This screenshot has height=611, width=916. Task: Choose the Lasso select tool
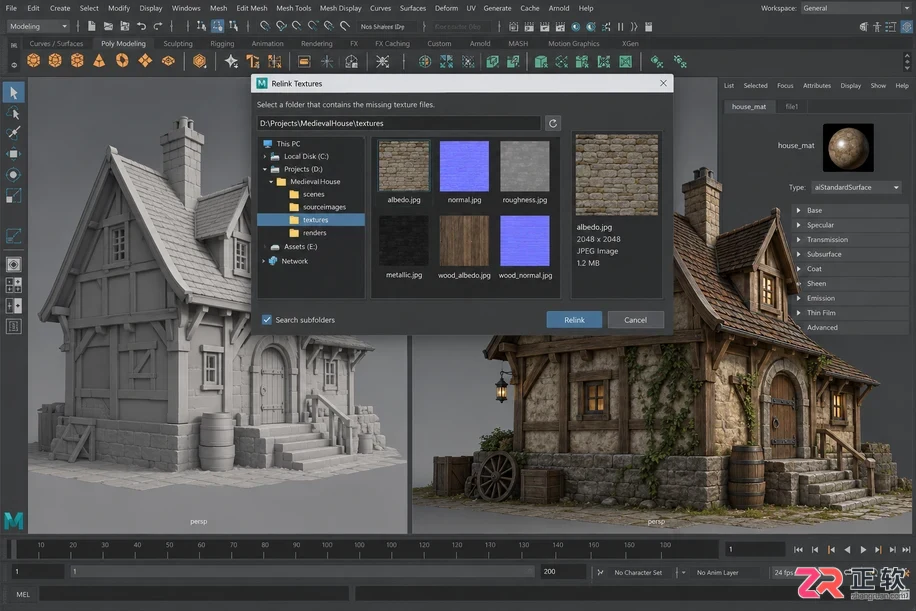coord(13,113)
